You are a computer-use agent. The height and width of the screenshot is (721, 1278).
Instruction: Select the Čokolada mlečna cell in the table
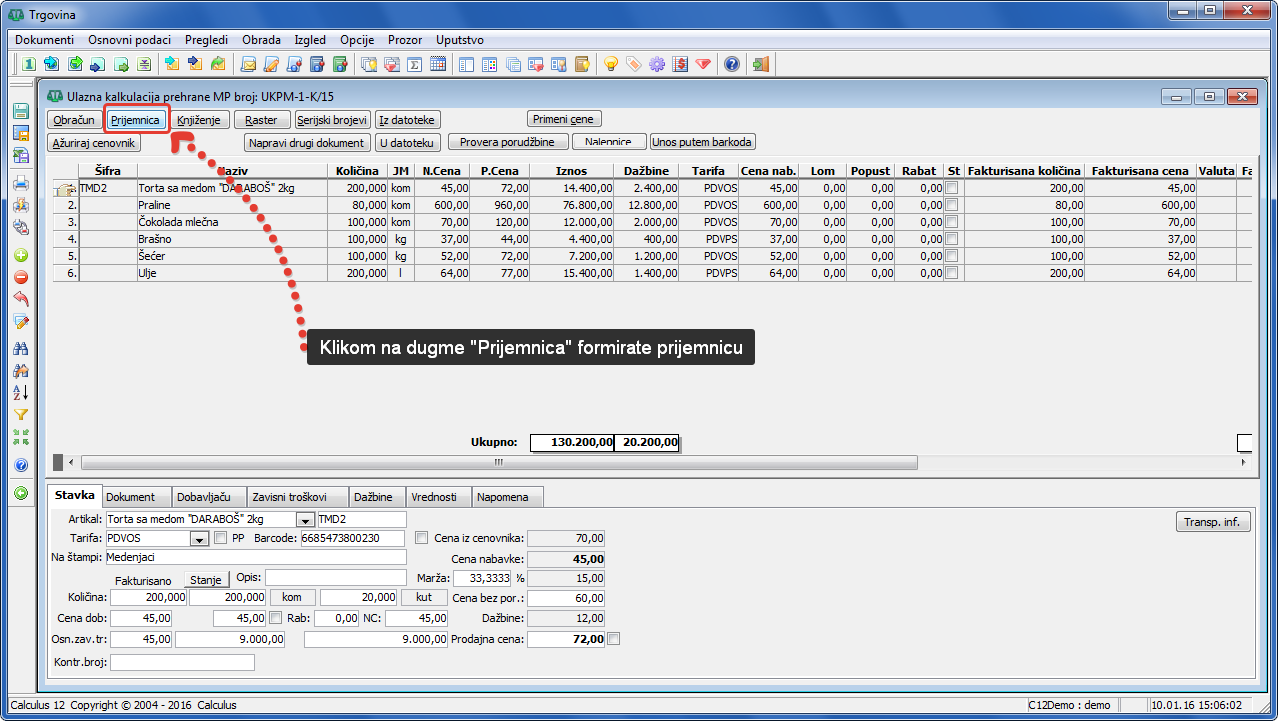tap(232, 222)
